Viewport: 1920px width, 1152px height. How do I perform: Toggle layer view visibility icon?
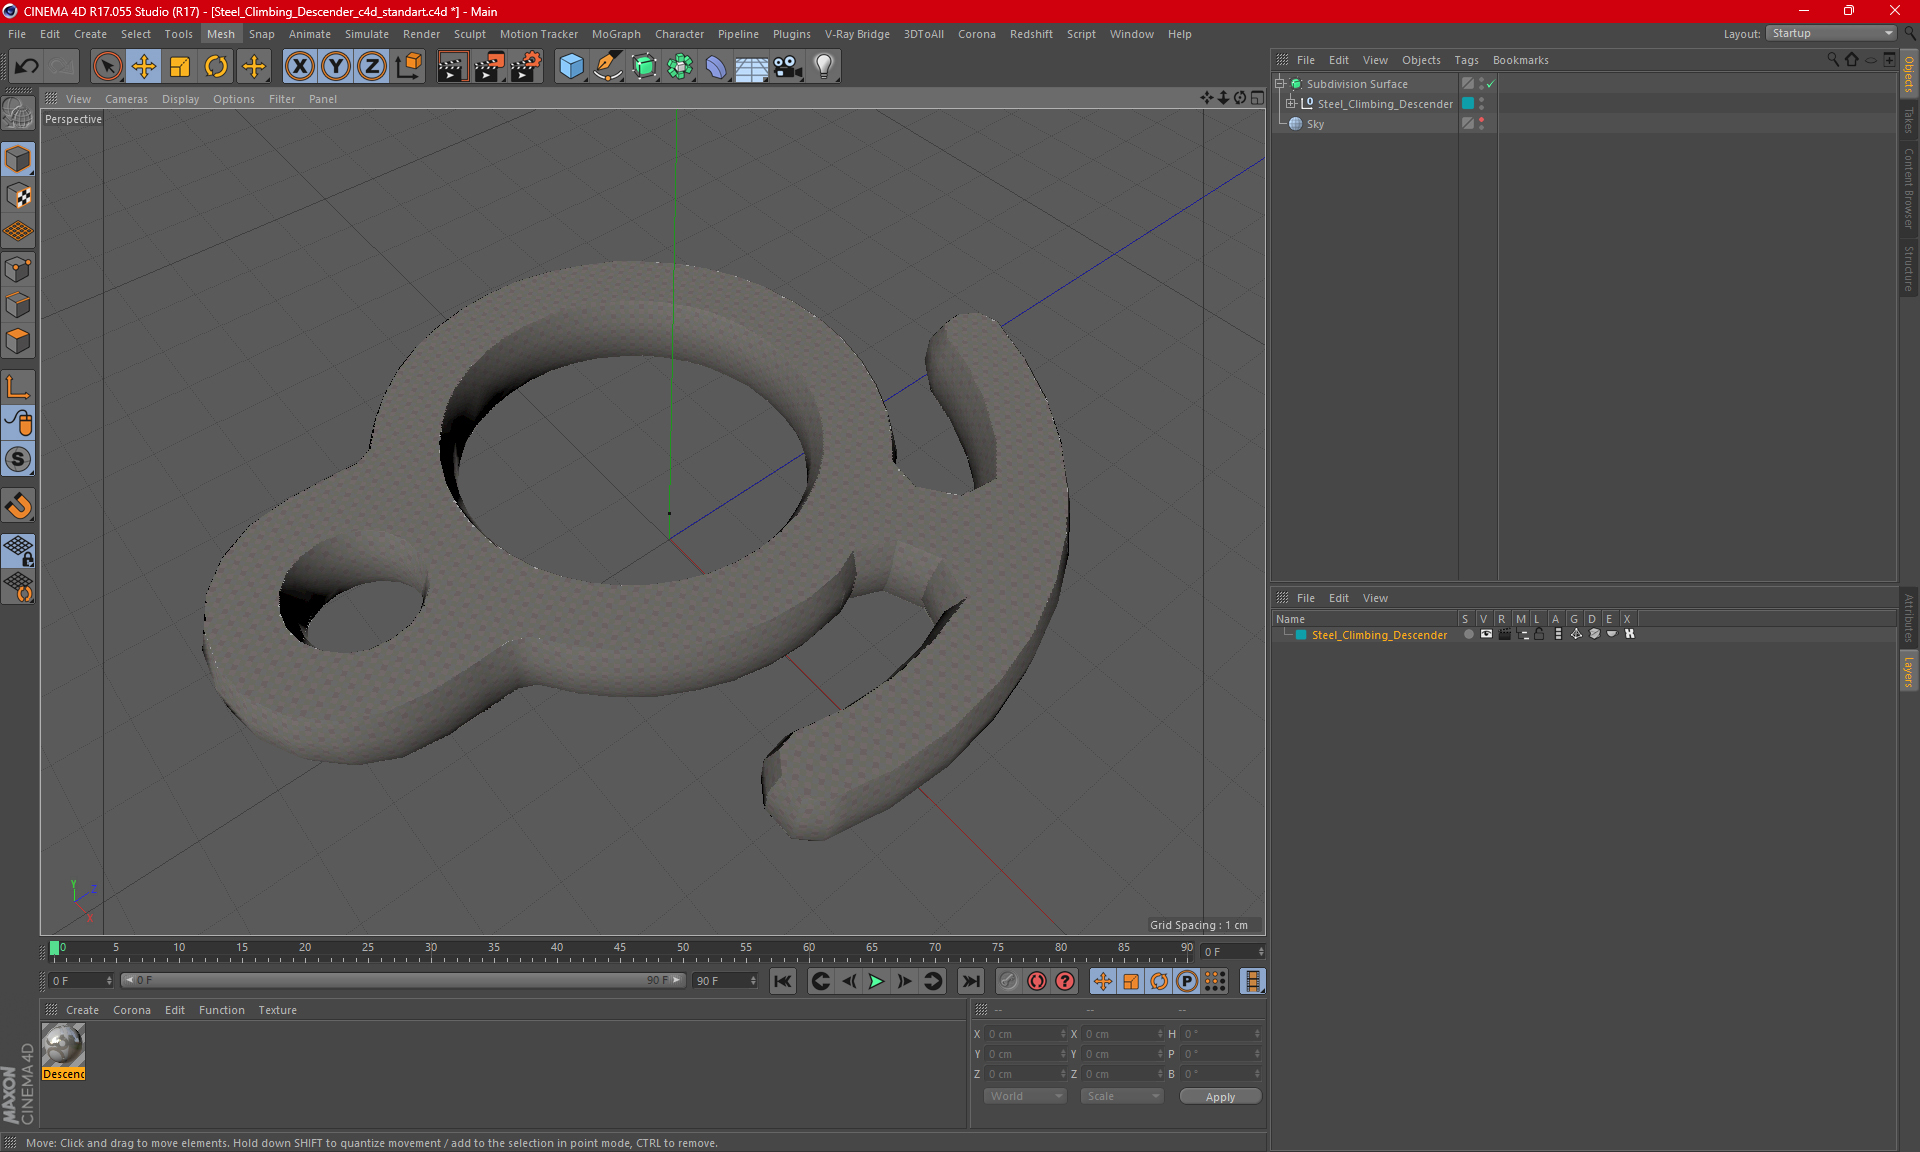1486,635
